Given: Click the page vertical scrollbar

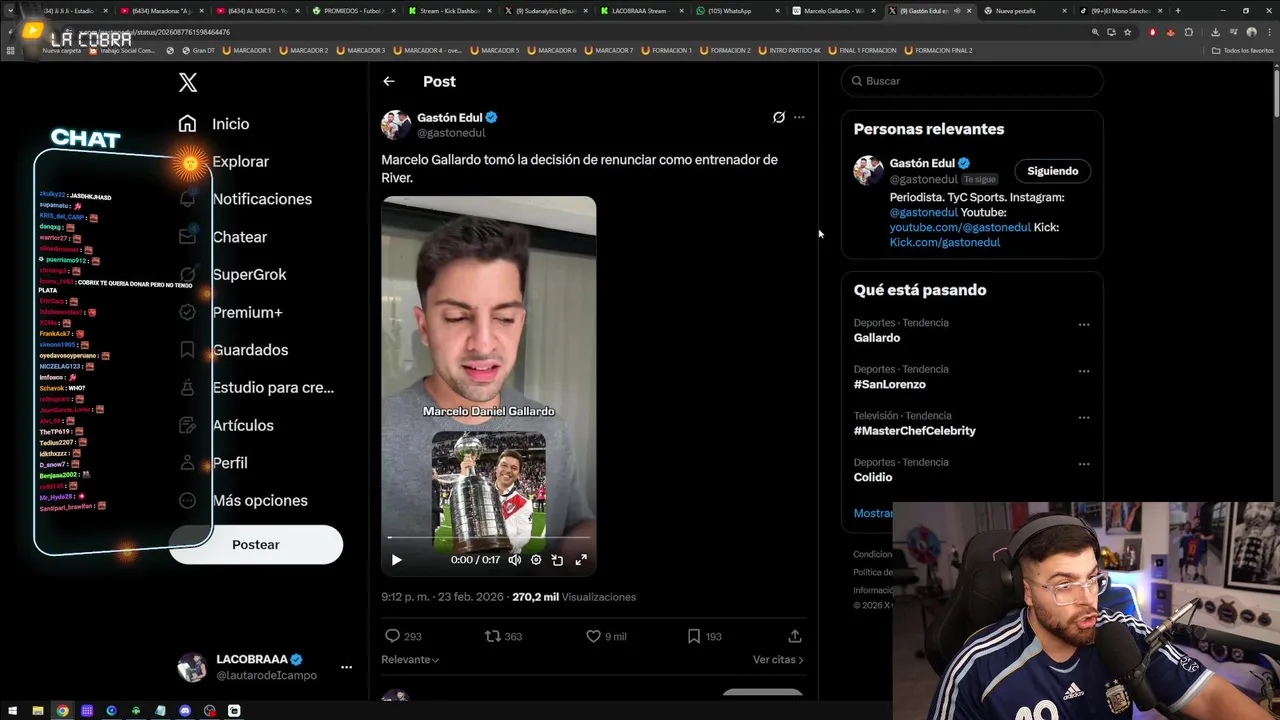Looking at the screenshot, I should [1275, 92].
